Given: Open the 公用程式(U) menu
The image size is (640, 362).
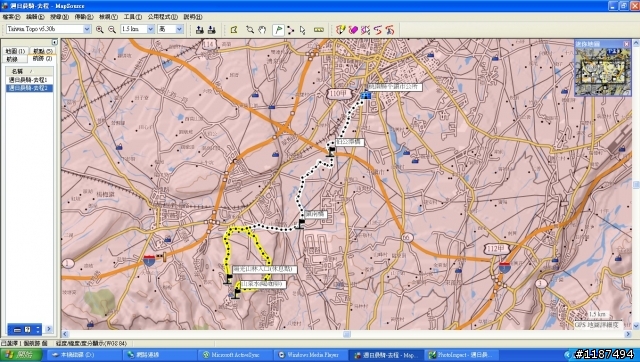Looking at the screenshot, I should click(x=162, y=17).
